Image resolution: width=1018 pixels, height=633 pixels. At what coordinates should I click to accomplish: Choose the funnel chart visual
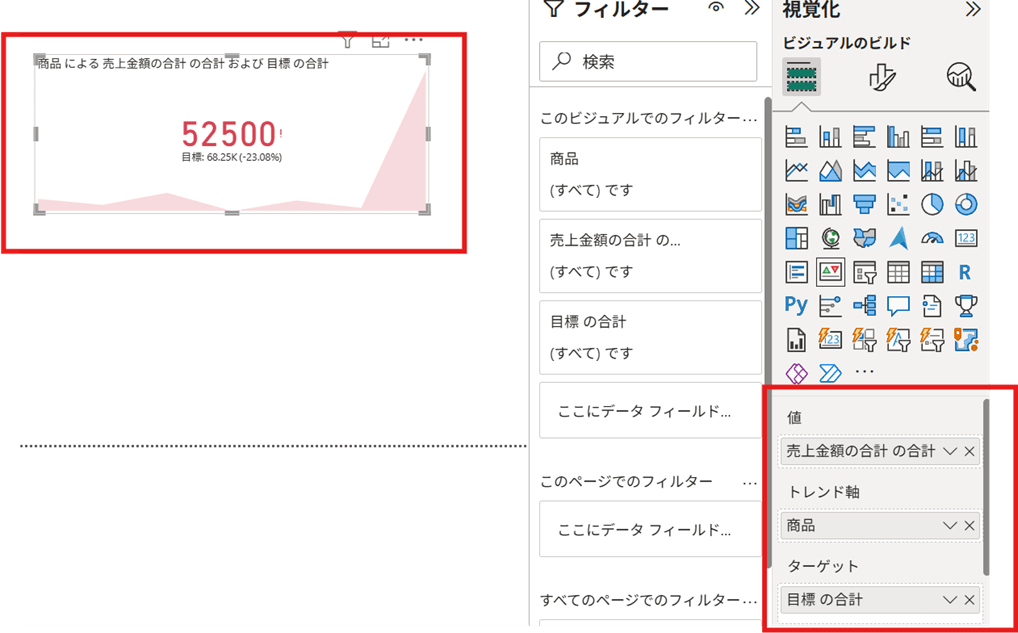(864, 204)
